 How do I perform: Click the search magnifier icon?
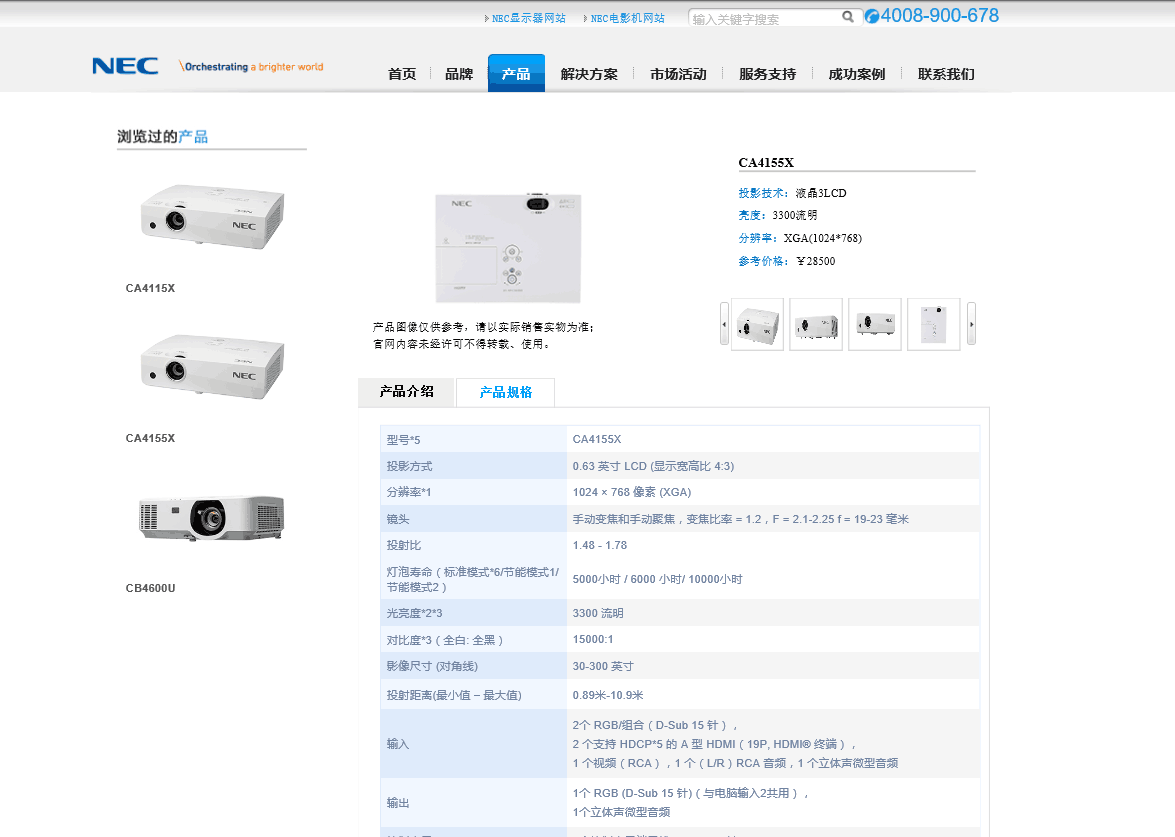(x=847, y=17)
